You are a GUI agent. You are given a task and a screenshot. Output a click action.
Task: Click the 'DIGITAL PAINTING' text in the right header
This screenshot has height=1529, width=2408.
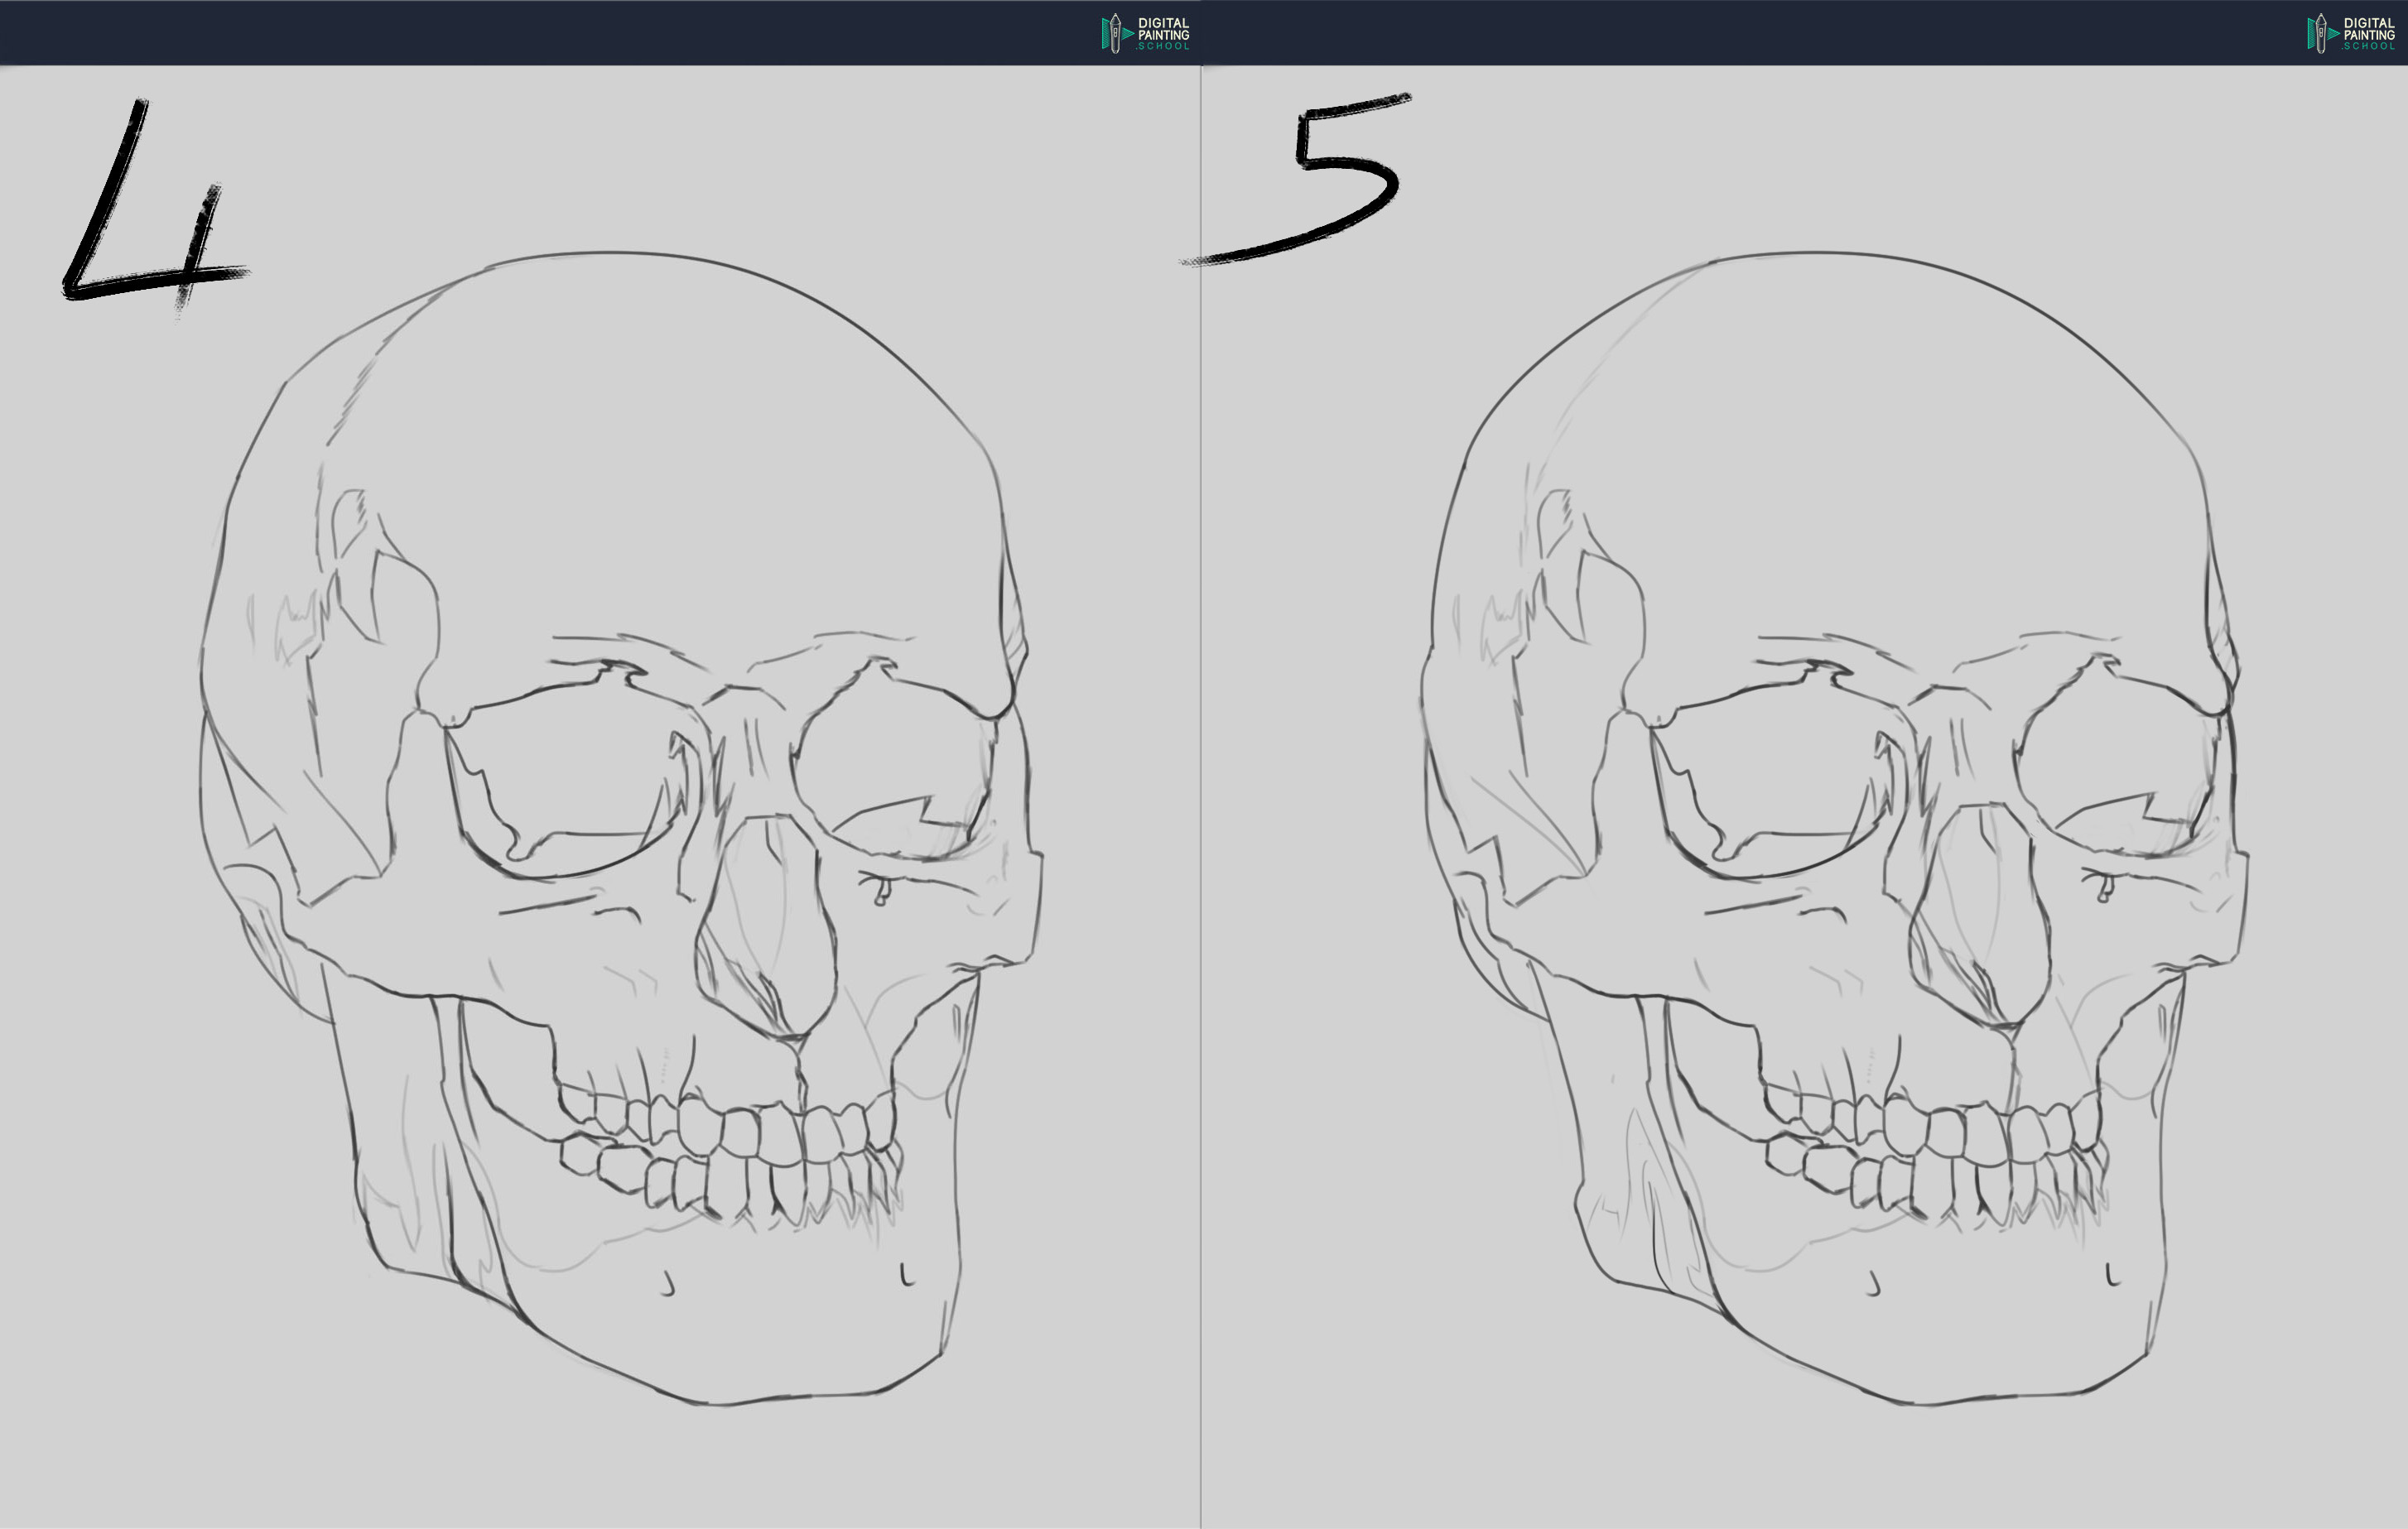tap(2368, 28)
